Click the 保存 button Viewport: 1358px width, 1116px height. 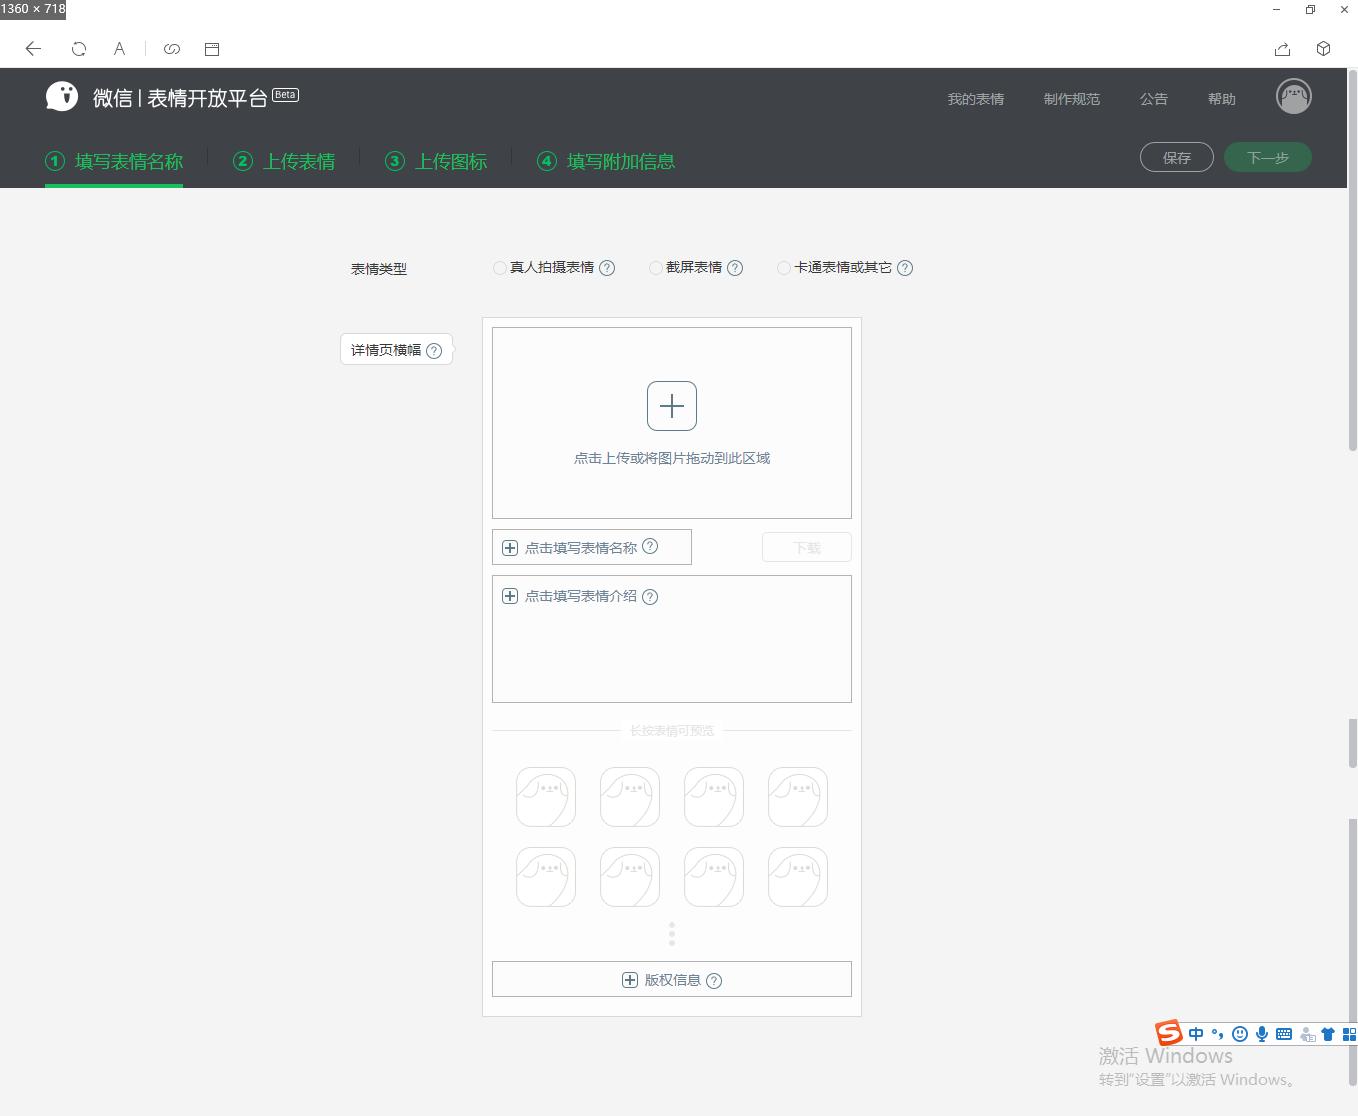click(x=1176, y=157)
